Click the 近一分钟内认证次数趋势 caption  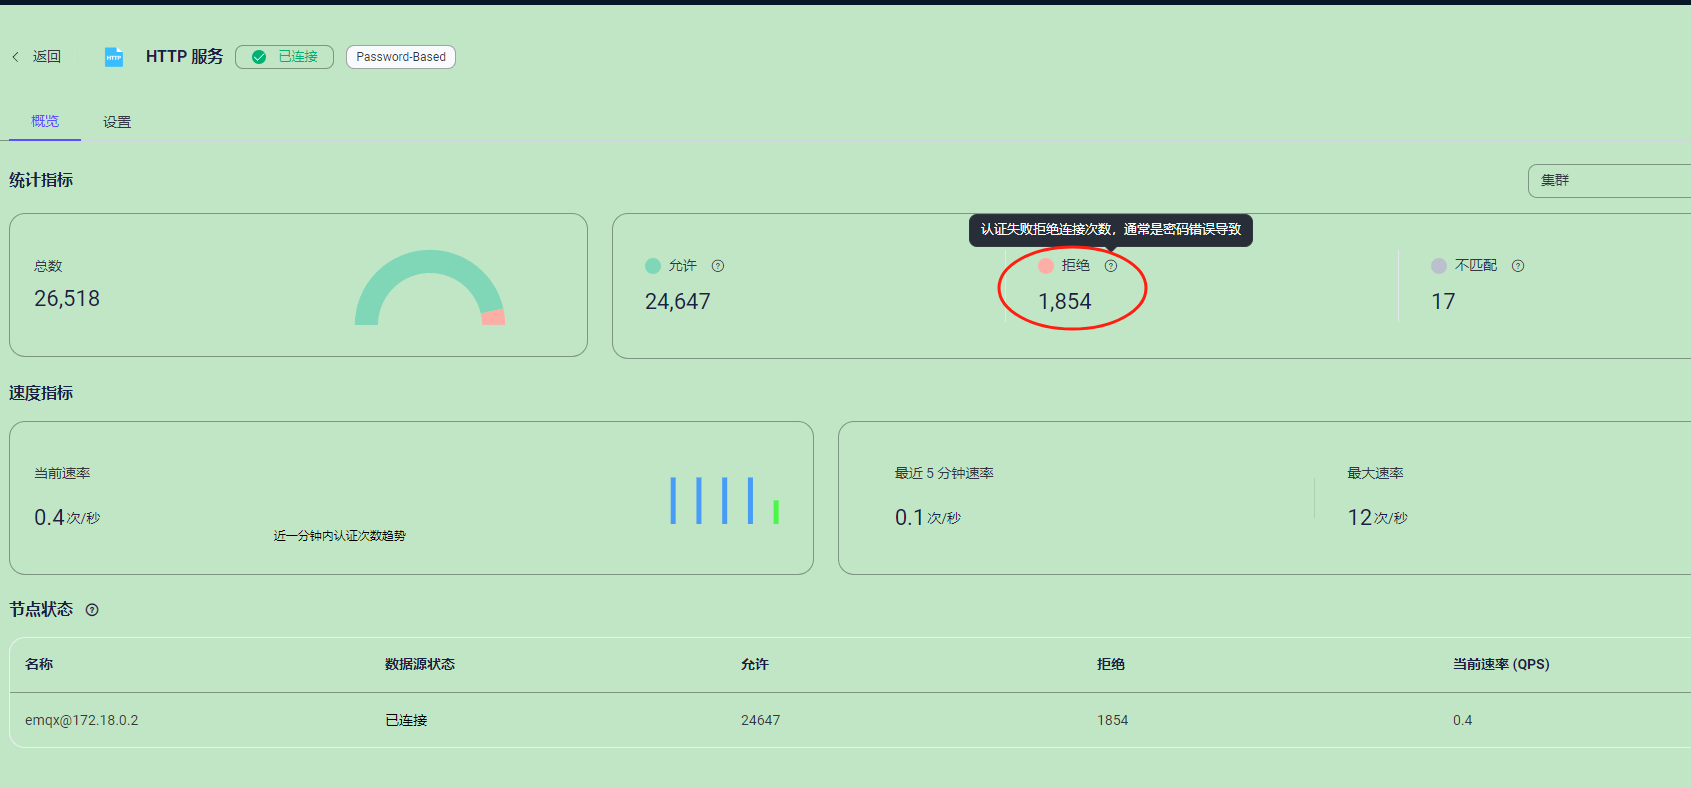point(340,536)
